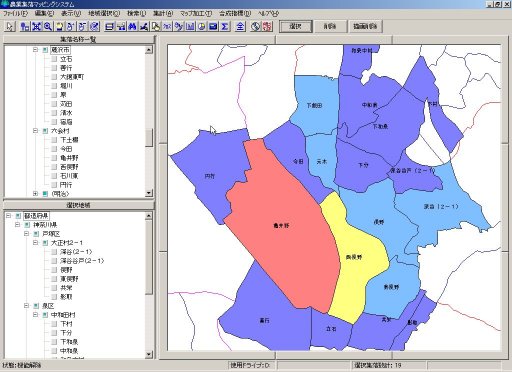Open the ファイル(F) menu
This screenshot has width=512, height=372.
click(15, 13)
